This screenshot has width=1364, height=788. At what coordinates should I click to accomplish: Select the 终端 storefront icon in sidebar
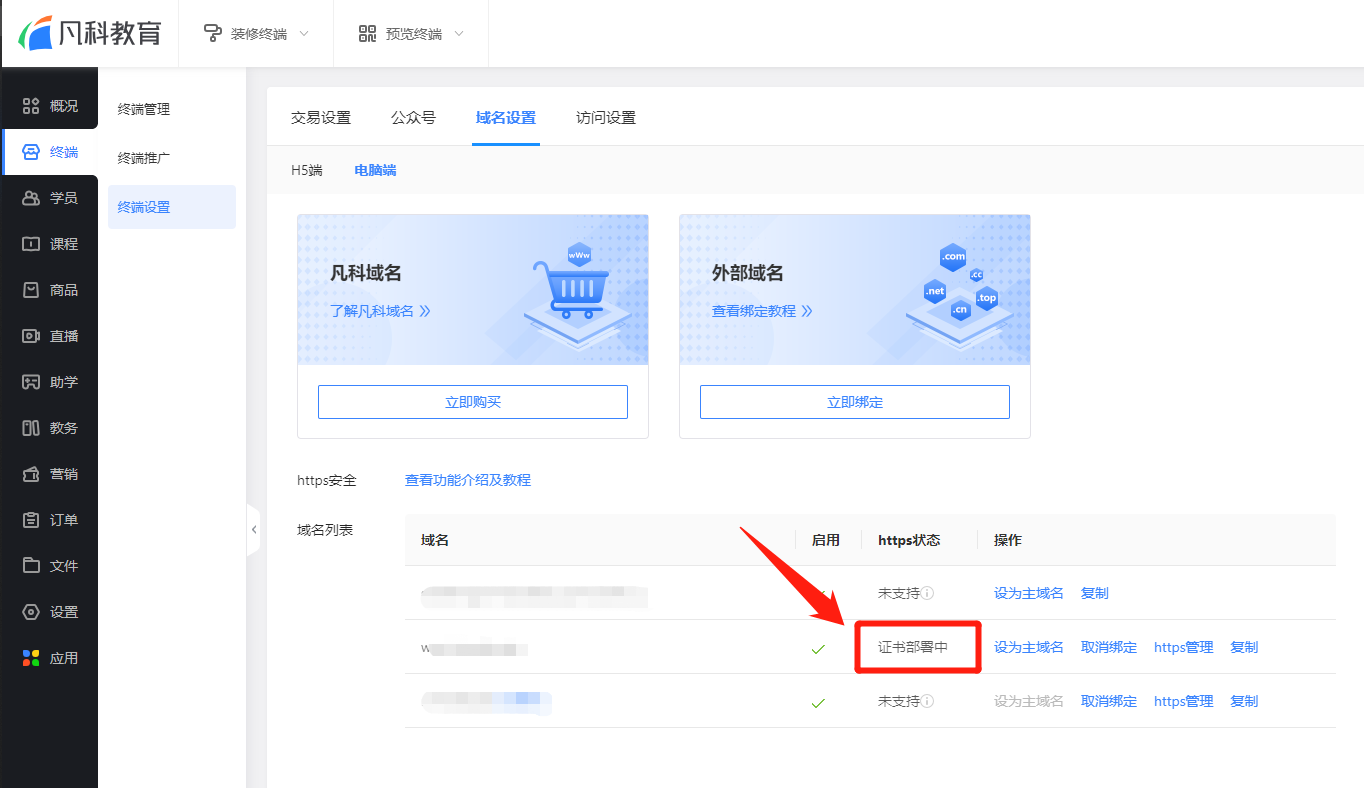pos(31,152)
